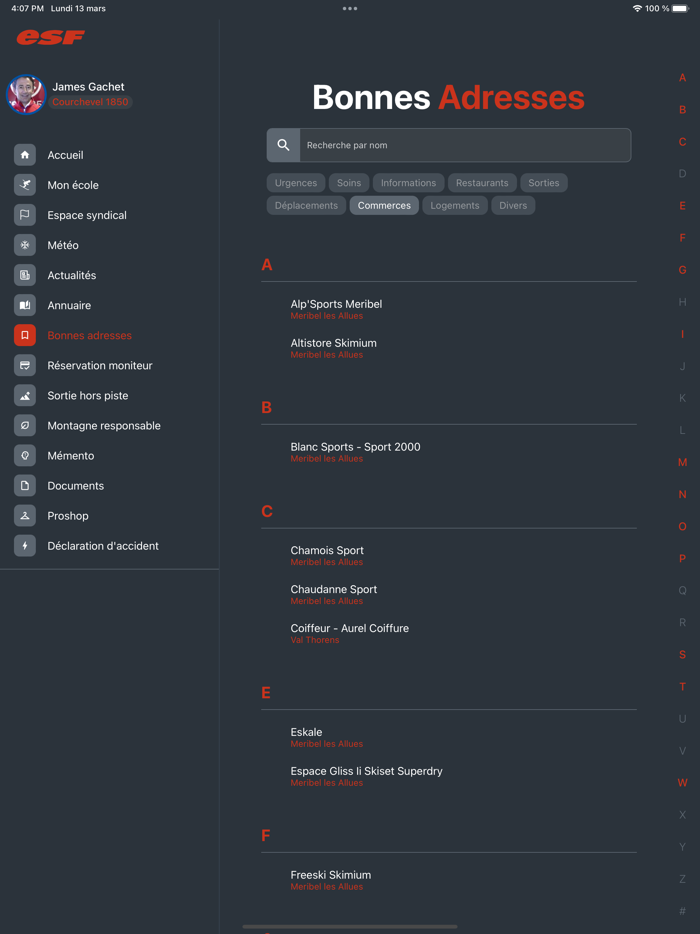Jump to the # index entry

683,911
